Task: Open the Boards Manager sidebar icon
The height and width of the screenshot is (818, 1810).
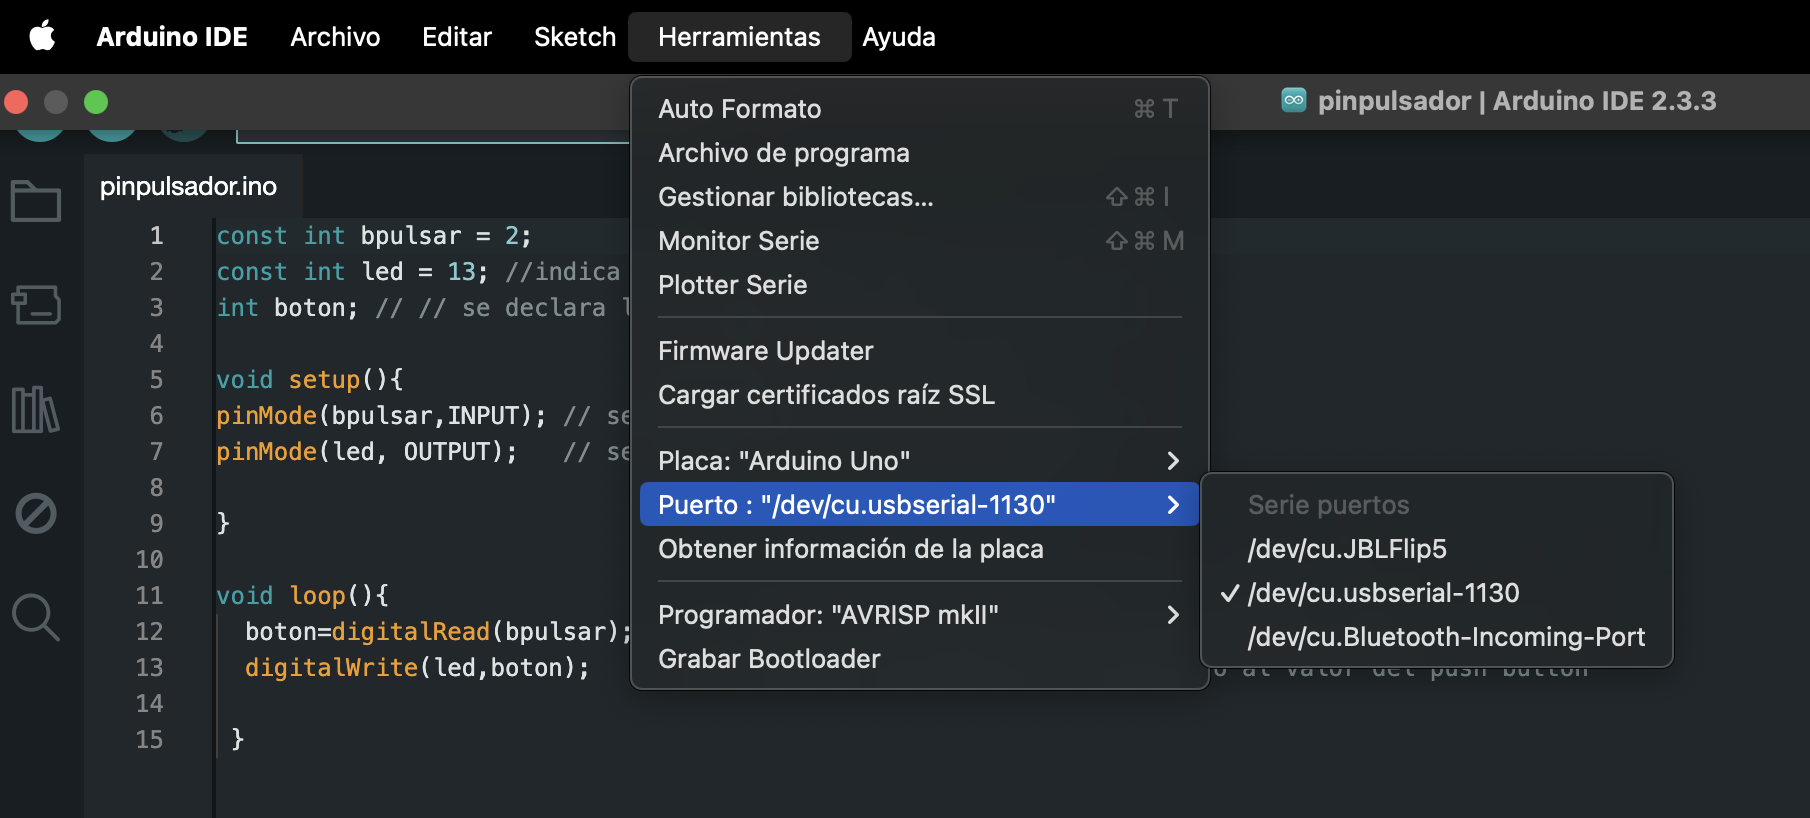Action: (x=36, y=305)
